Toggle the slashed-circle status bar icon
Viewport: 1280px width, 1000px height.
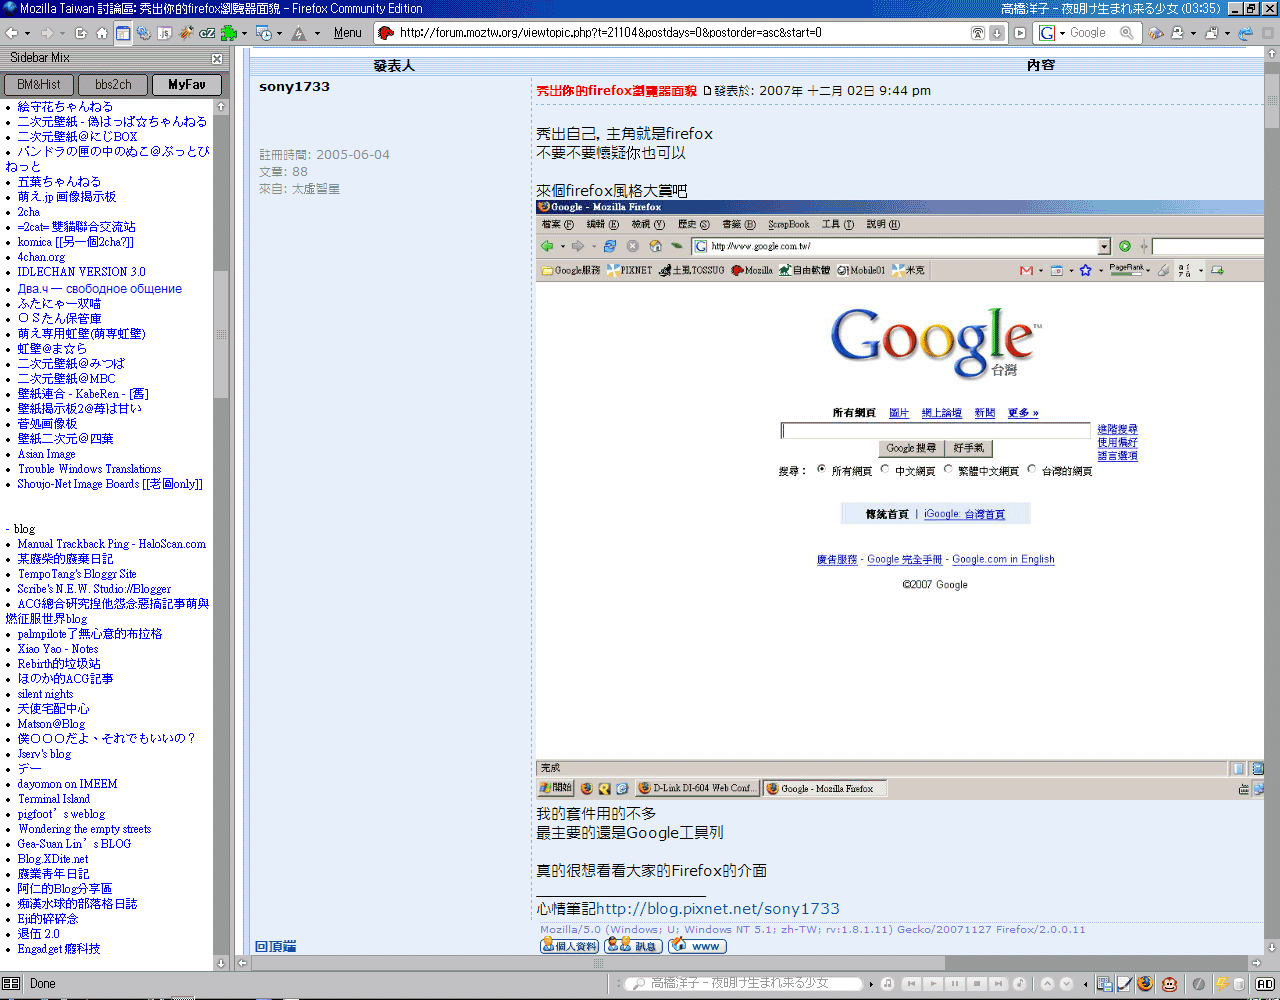click(x=1199, y=984)
